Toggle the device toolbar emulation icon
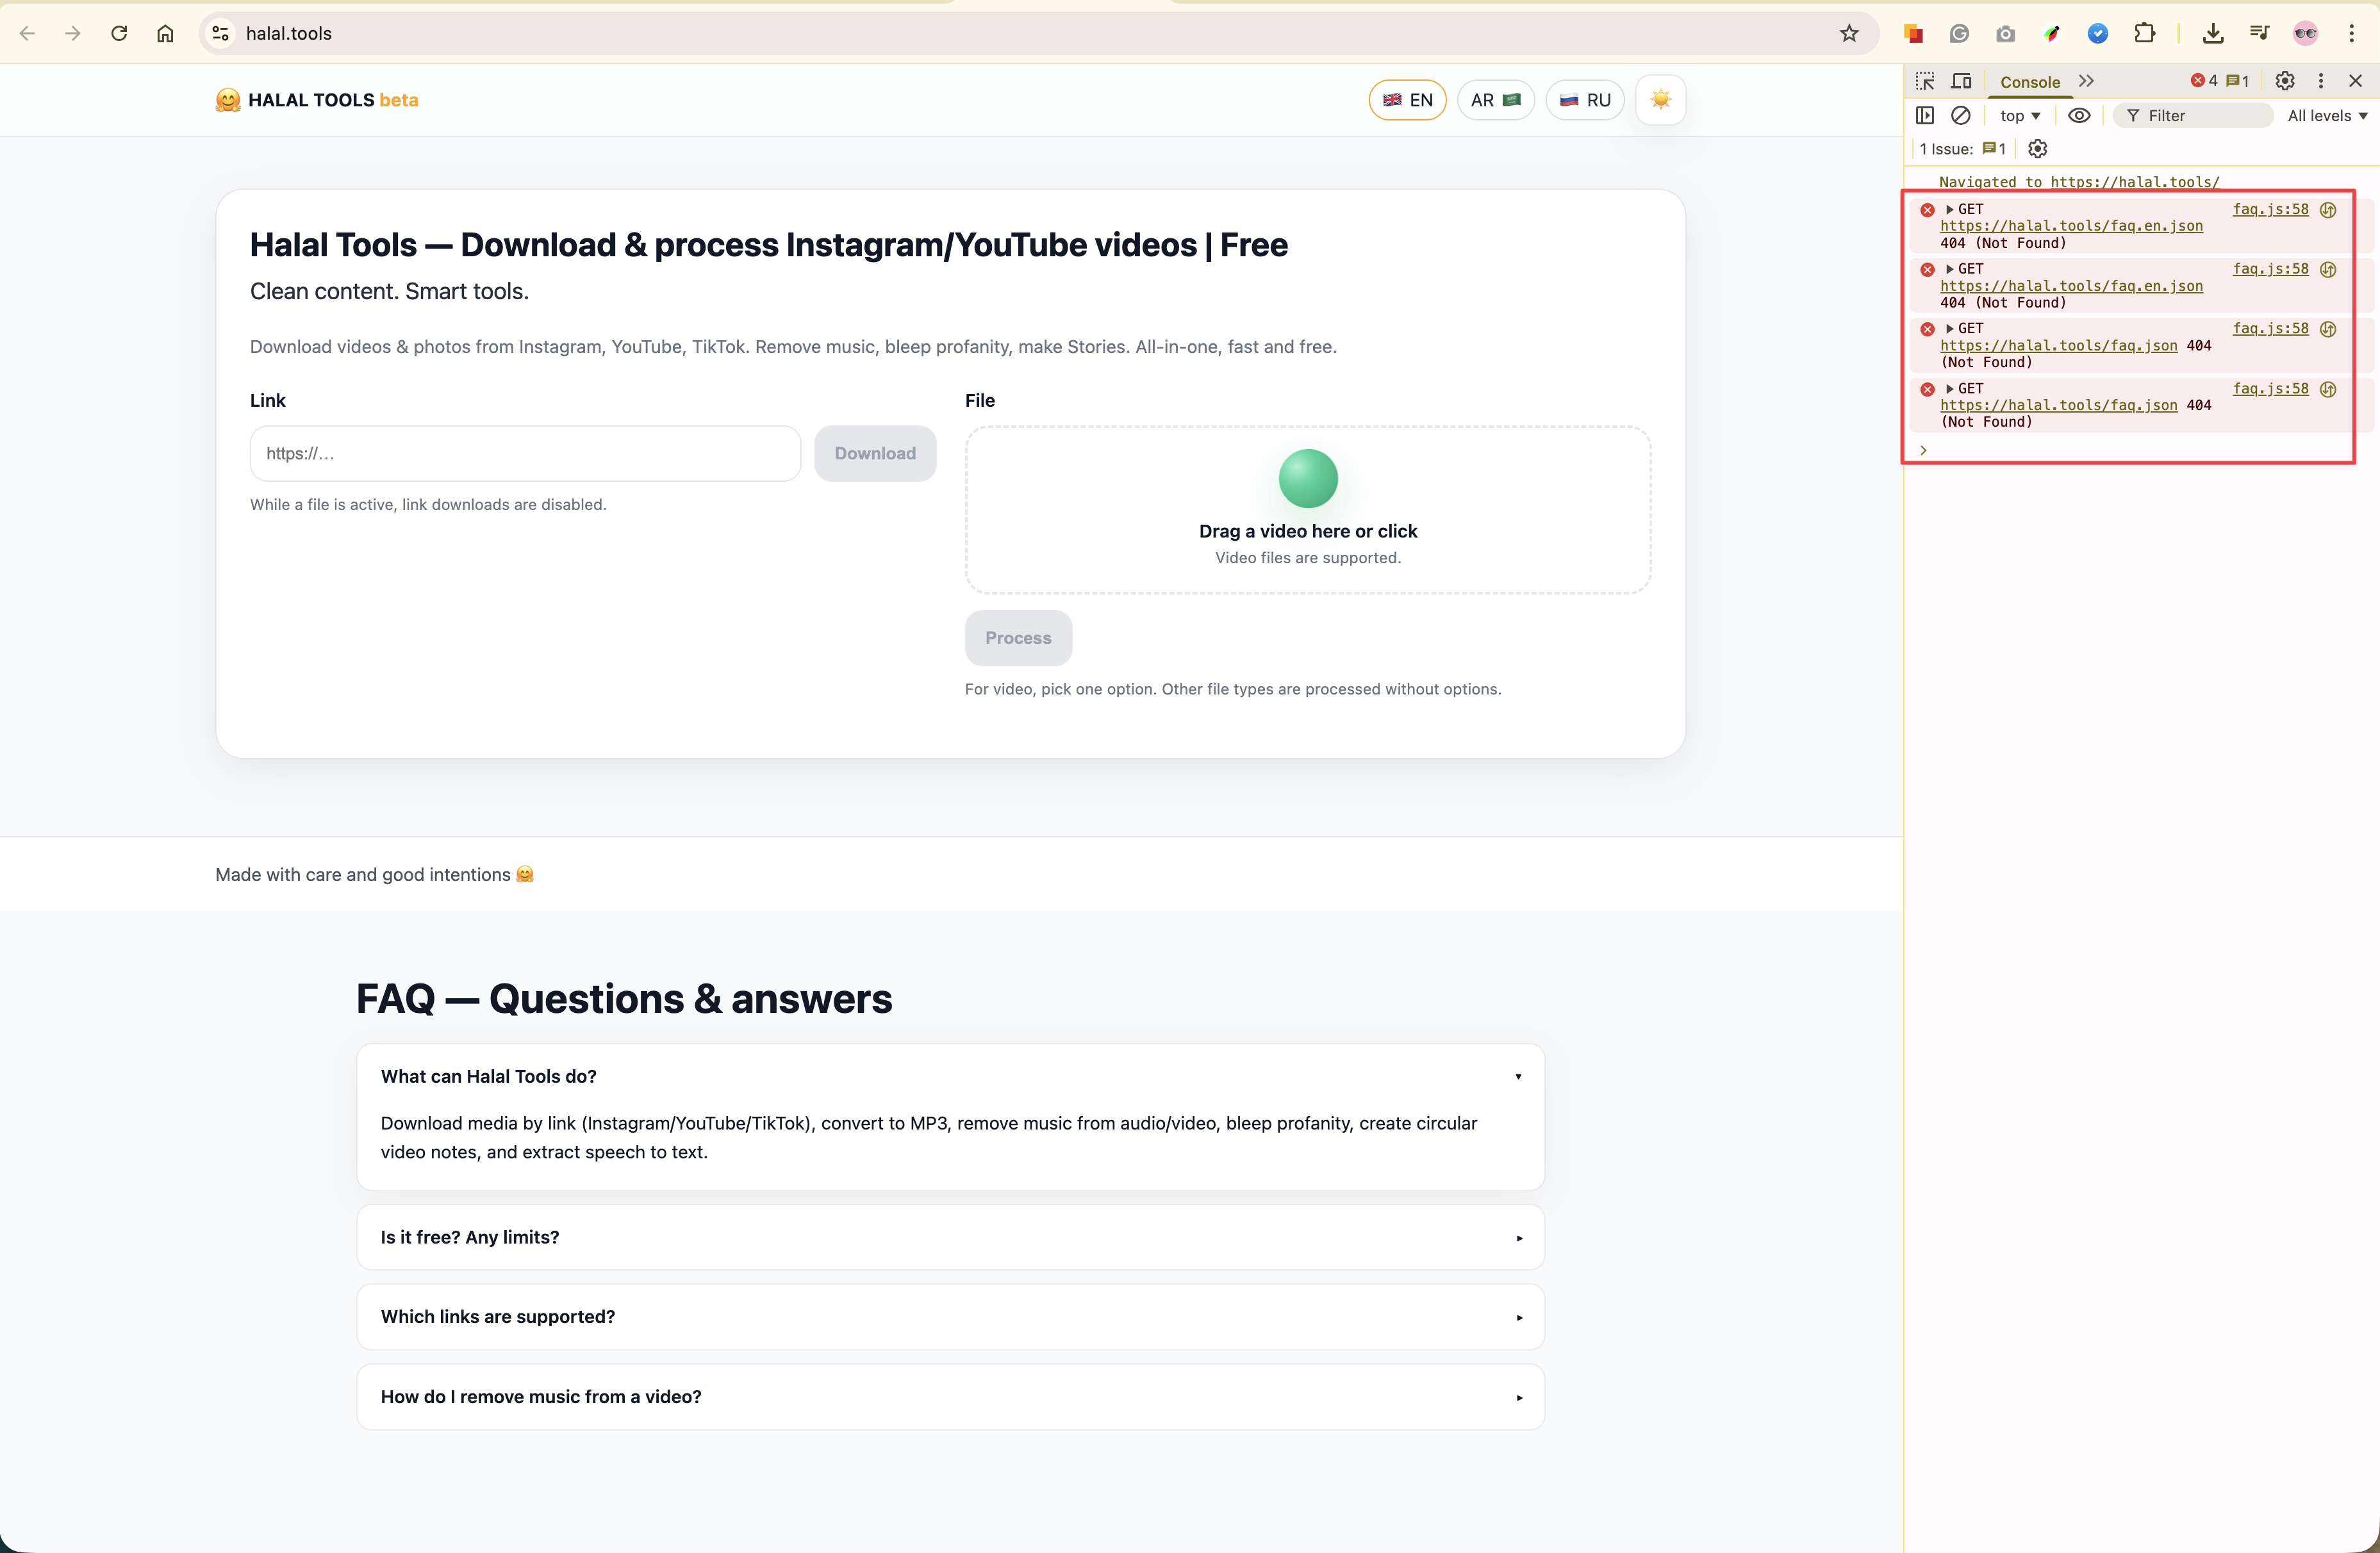Image resolution: width=2380 pixels, height=1553 pixels. coord(1961,81)
